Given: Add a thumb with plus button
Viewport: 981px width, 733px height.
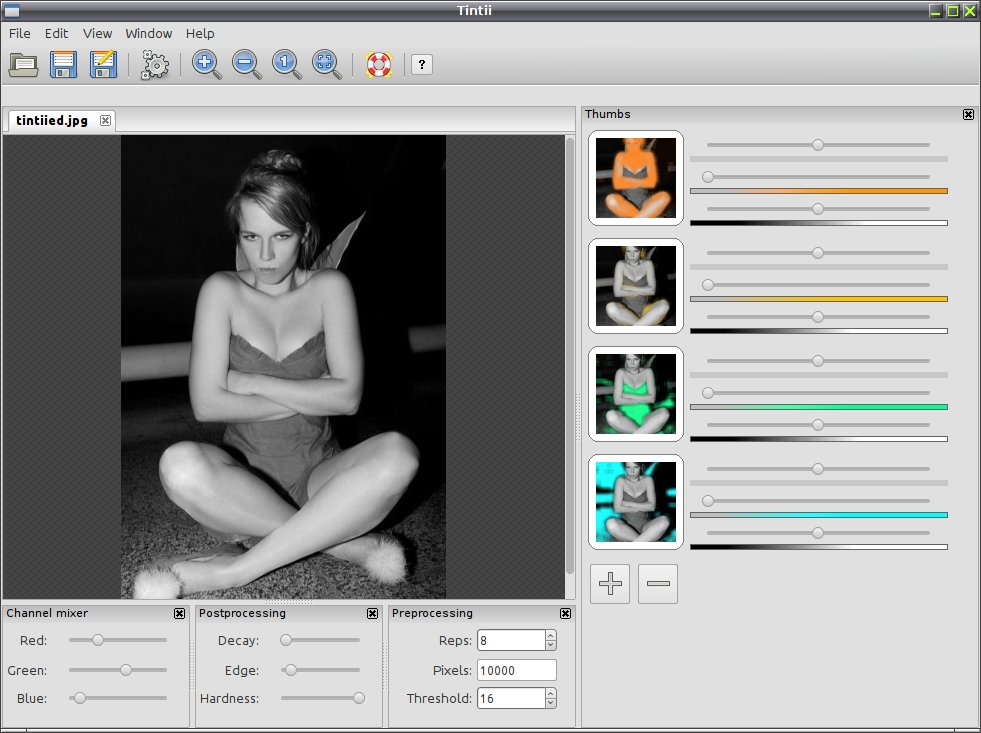Looking at the screenshot, I should point(610,584).
